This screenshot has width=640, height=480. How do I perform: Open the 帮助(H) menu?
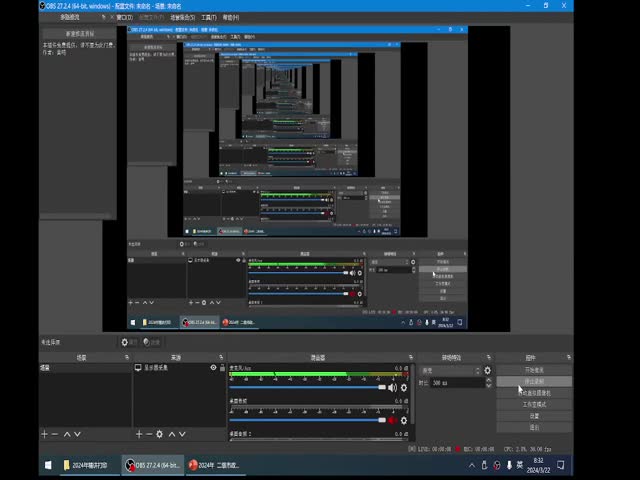tap(231, 17)
